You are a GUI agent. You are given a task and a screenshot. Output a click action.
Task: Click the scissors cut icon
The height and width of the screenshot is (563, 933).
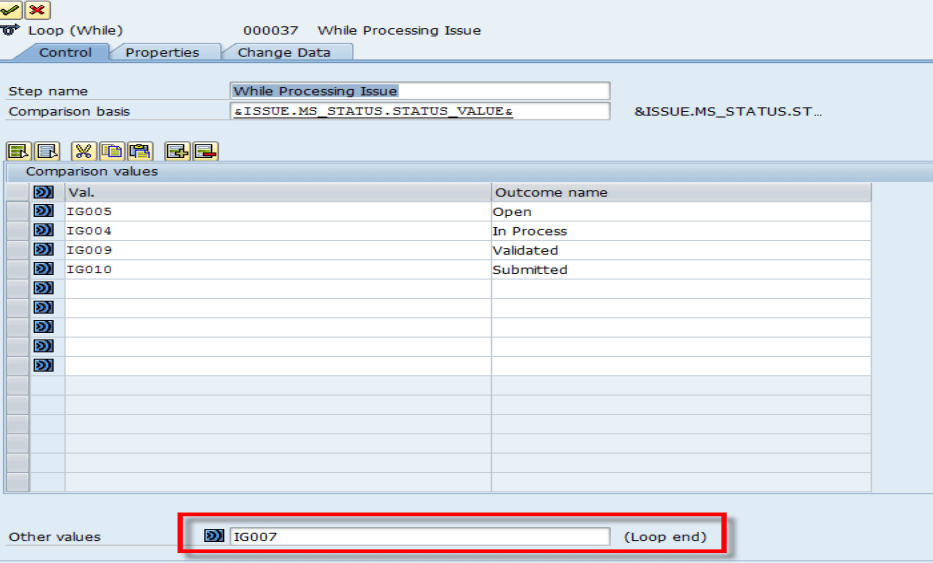tap(83, 151)
